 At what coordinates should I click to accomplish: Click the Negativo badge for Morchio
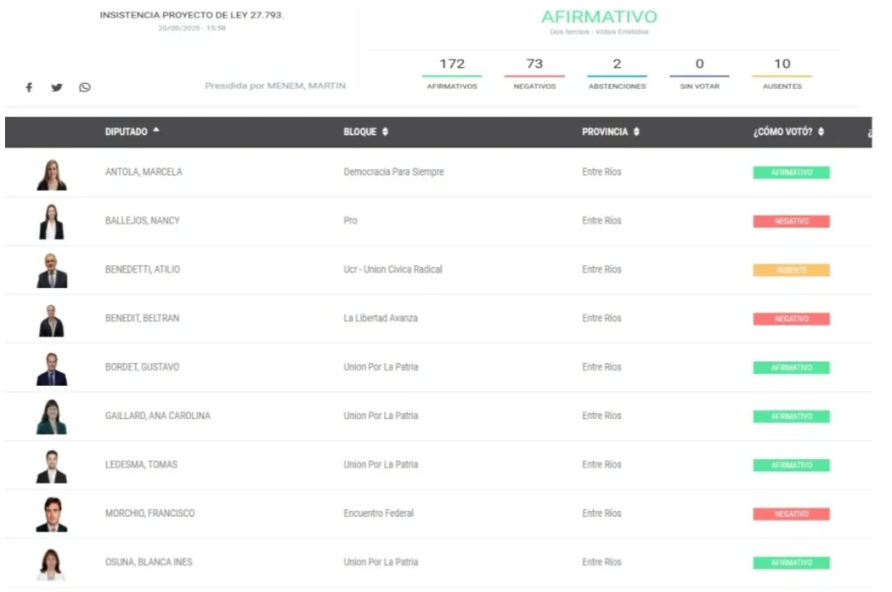tap(791, 514)
